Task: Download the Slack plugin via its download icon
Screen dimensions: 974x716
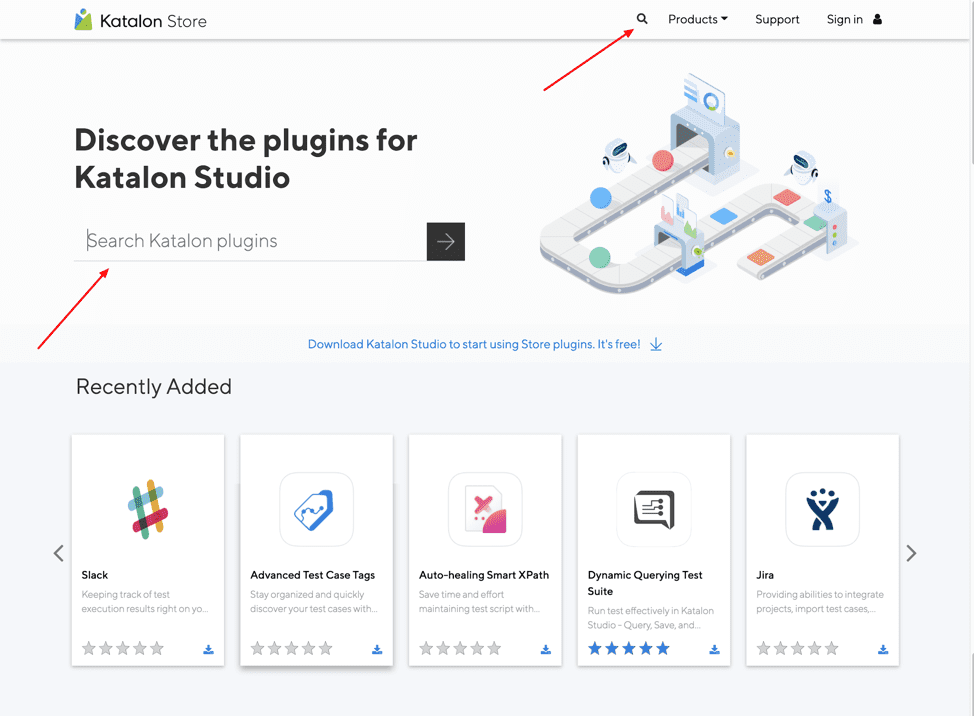Action: tap(208, 650)
